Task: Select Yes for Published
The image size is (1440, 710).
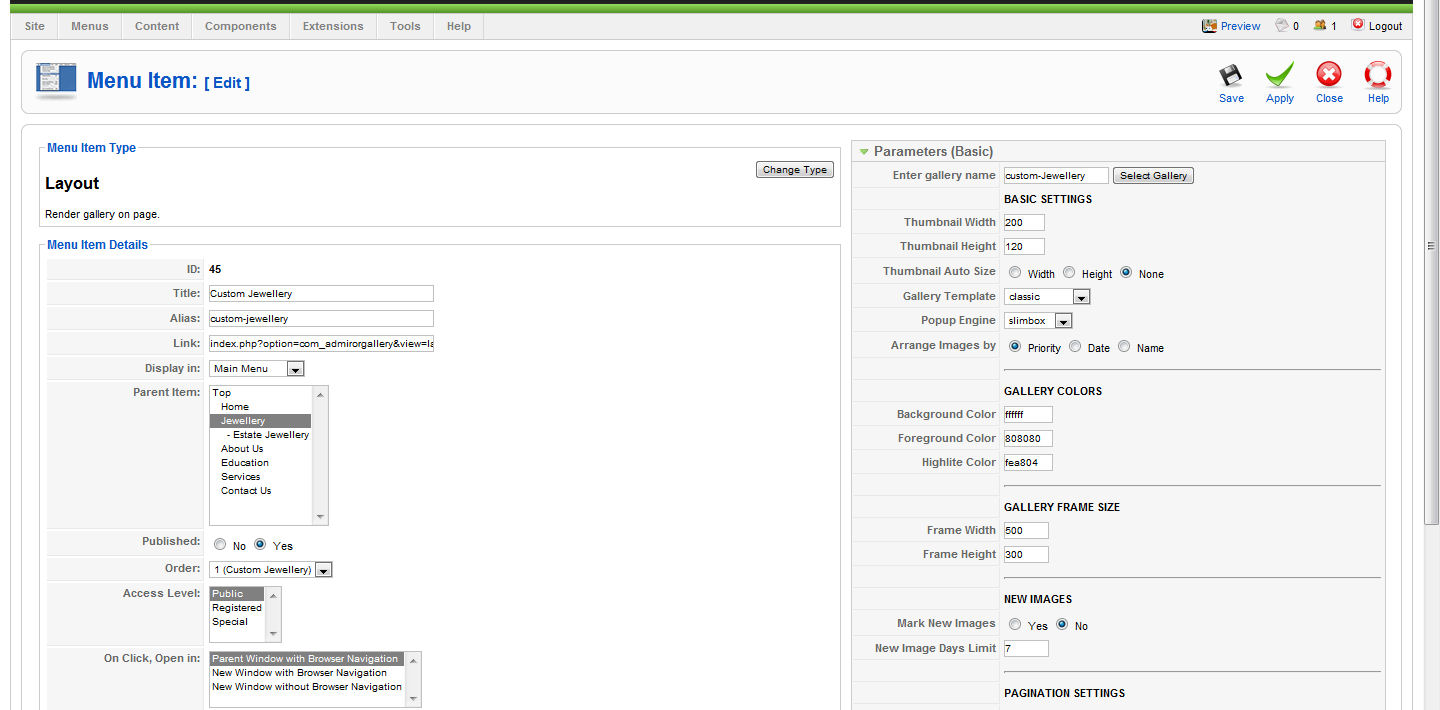Action: coord(260,545)
